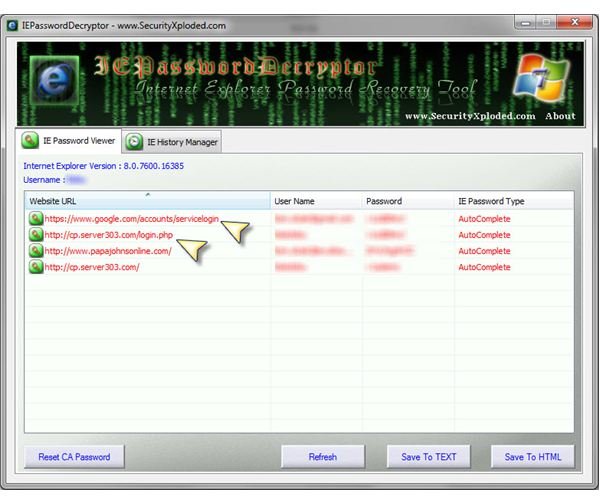Viewport: 600px width, 496px height.
Task: Open www.SecurityXploded.com link in banner
Action: coord(470,116)
